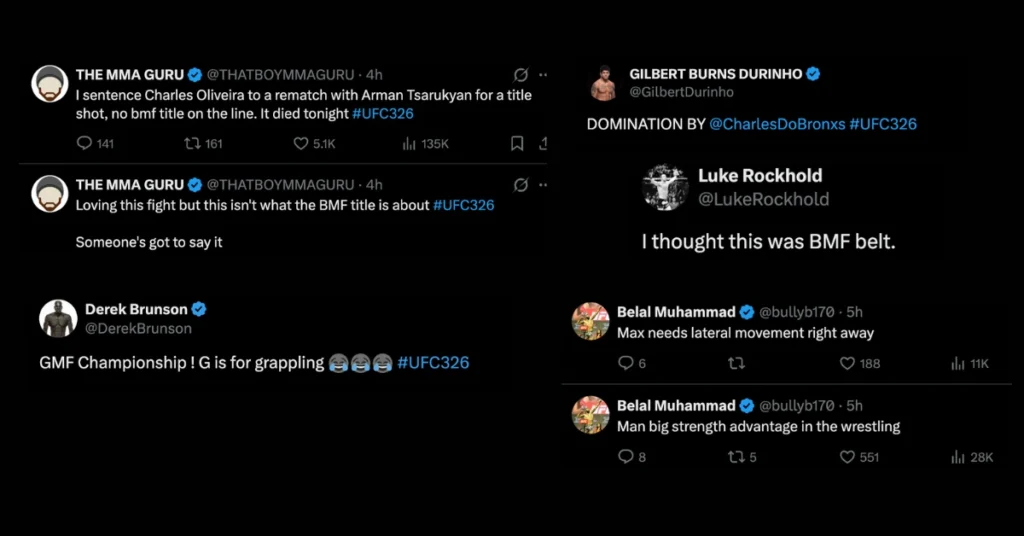
Task: Reply to Belal's tweet with 6 replies
Action: point(626,364)
